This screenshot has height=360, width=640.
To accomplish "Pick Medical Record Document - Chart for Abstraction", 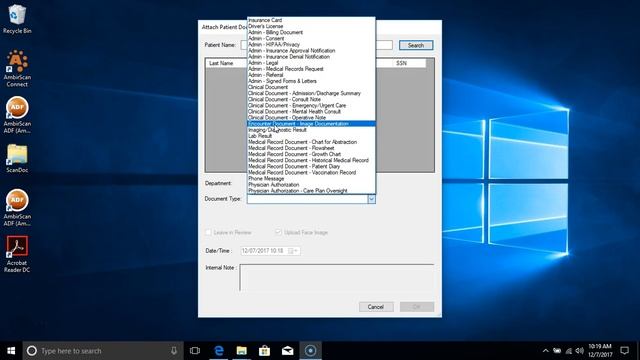I will pyautogui.click(x=311, y=142).
